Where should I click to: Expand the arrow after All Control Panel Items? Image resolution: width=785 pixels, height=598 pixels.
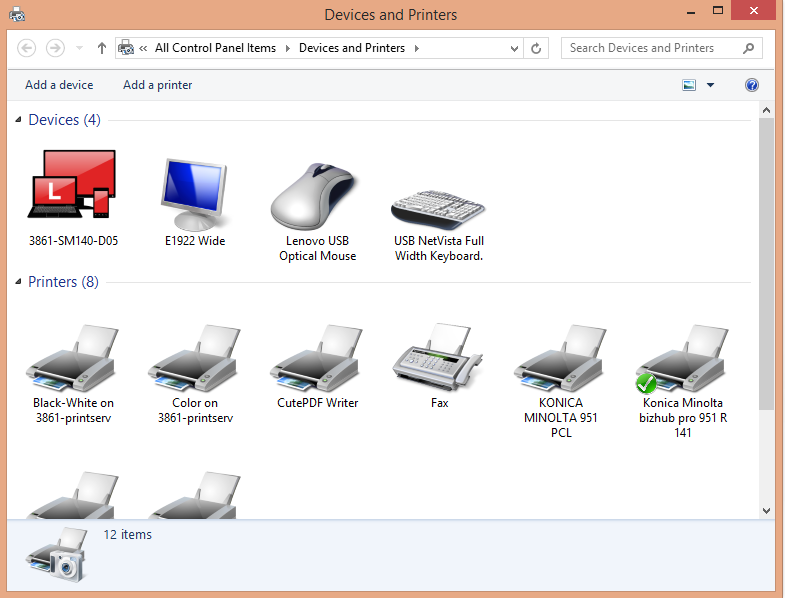tap(287, 49)
